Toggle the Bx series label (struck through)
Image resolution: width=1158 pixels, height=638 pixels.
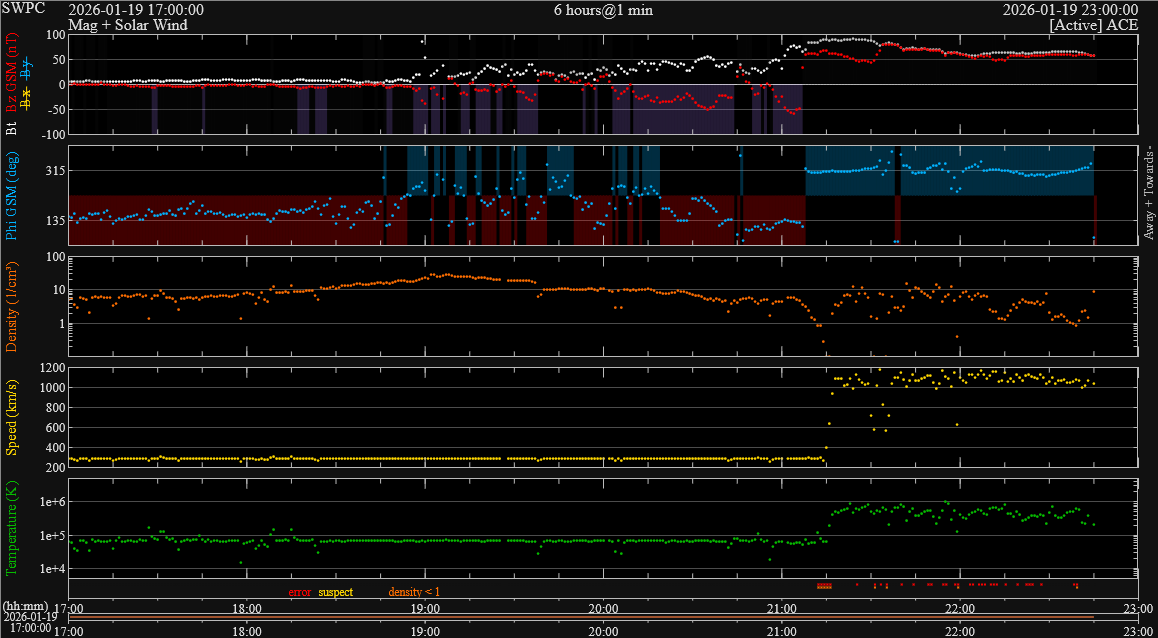(27, 97)
